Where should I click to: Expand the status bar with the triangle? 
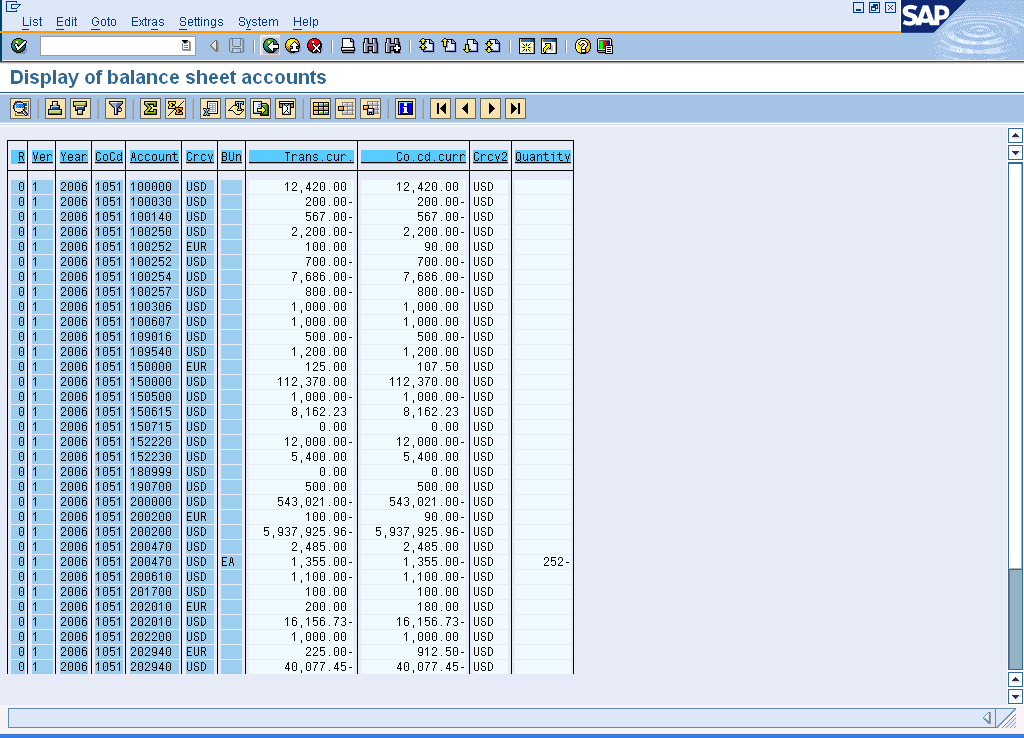pos(987,718)
